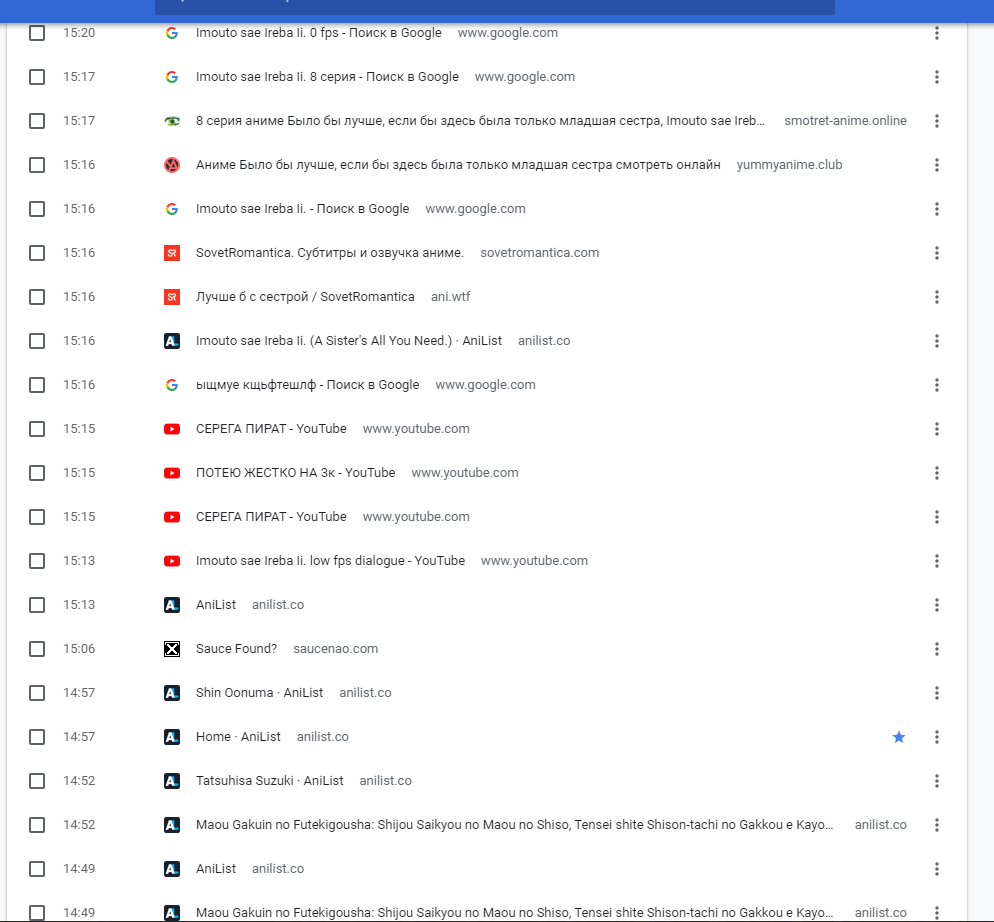
Task: Click the yummyanime.club domain text
Action: click(x=789, y=165)
